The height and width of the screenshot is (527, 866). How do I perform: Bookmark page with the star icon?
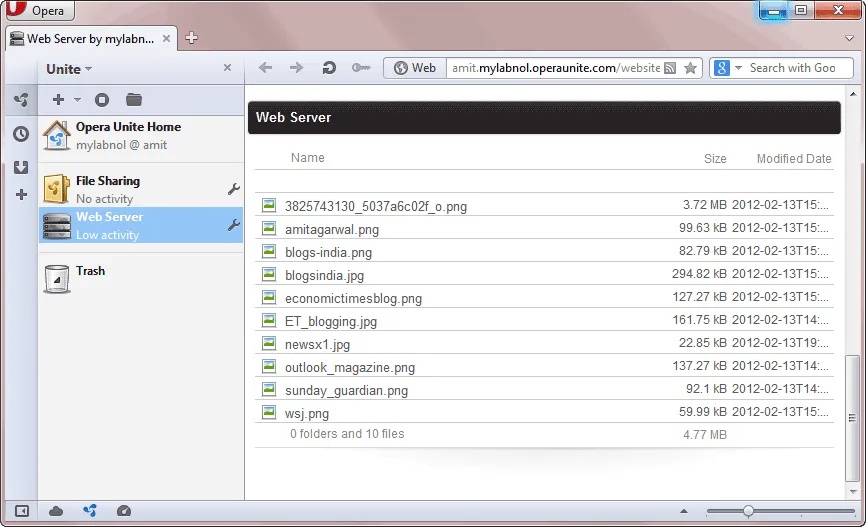tap(690, 68)
